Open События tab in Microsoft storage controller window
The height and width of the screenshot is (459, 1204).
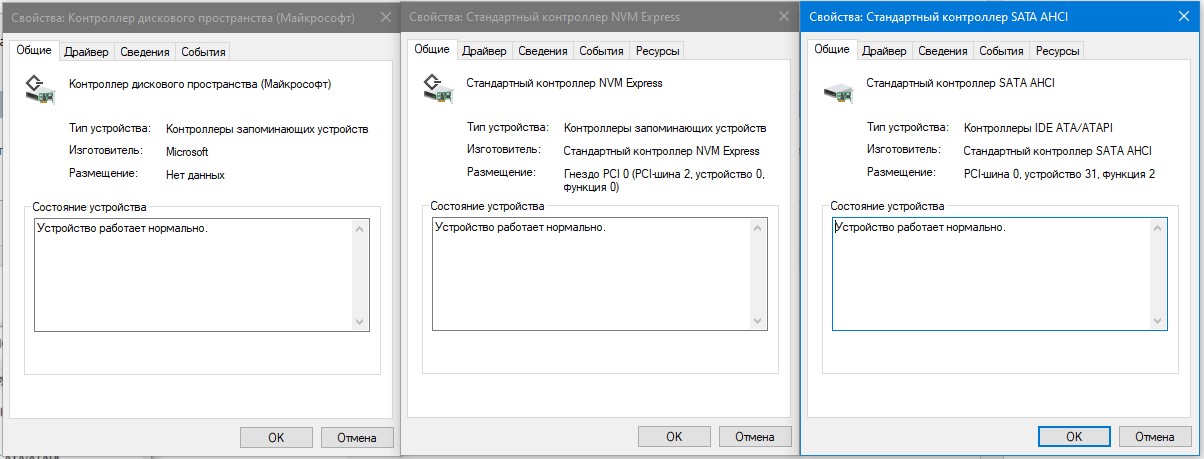(203, 52)
